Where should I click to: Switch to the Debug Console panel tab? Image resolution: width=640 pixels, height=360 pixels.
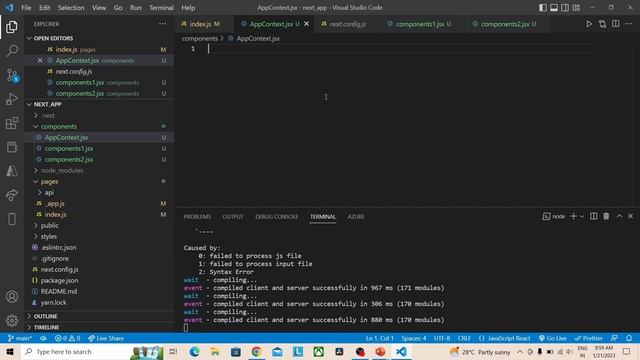point(276,217)
